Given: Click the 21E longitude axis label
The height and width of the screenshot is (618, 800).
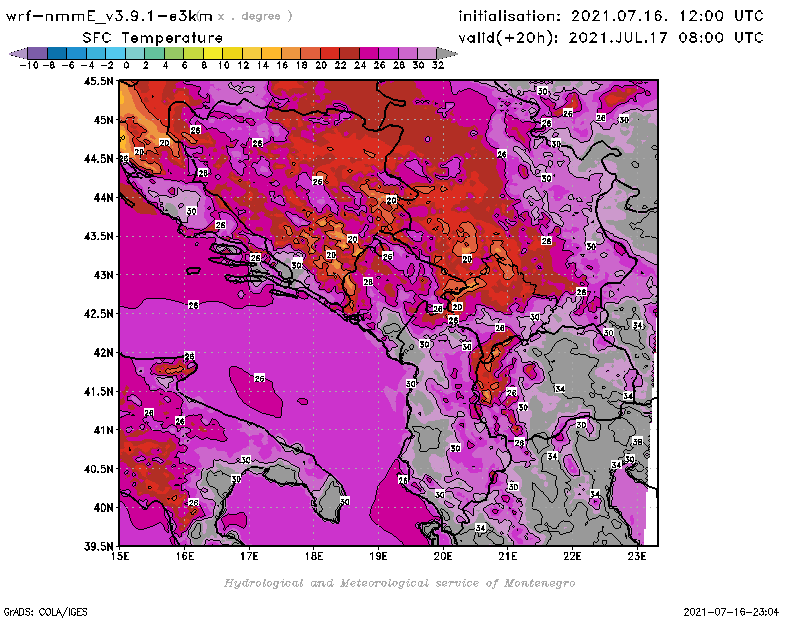Looking at the screenshot, I should pos(508,556).
